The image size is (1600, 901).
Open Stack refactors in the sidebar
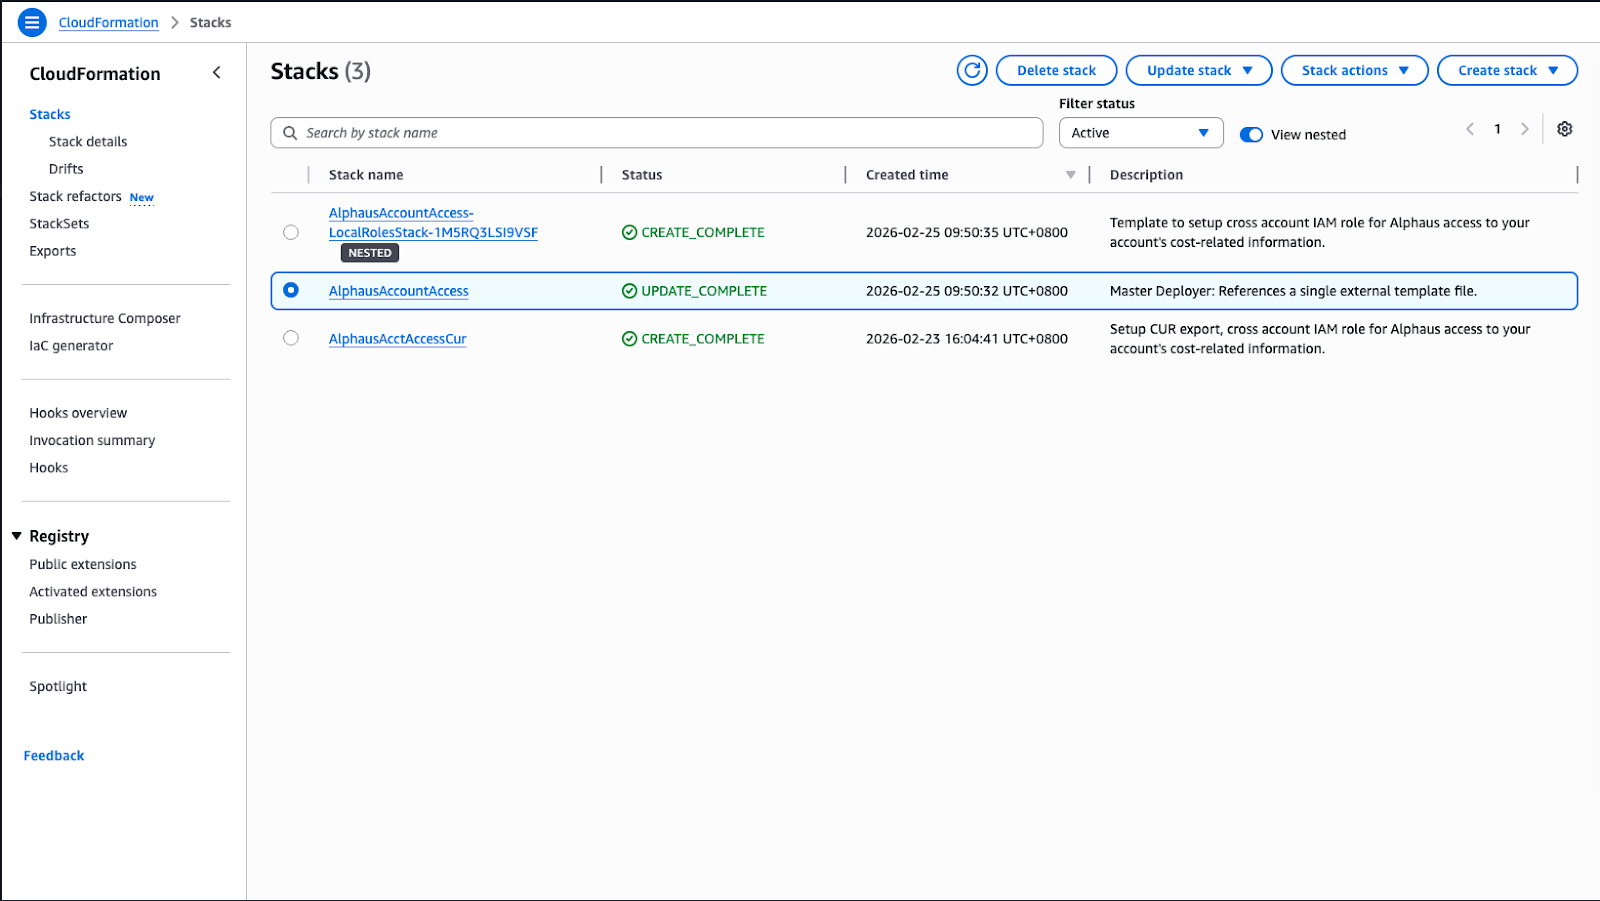click(x=75, y=196)
